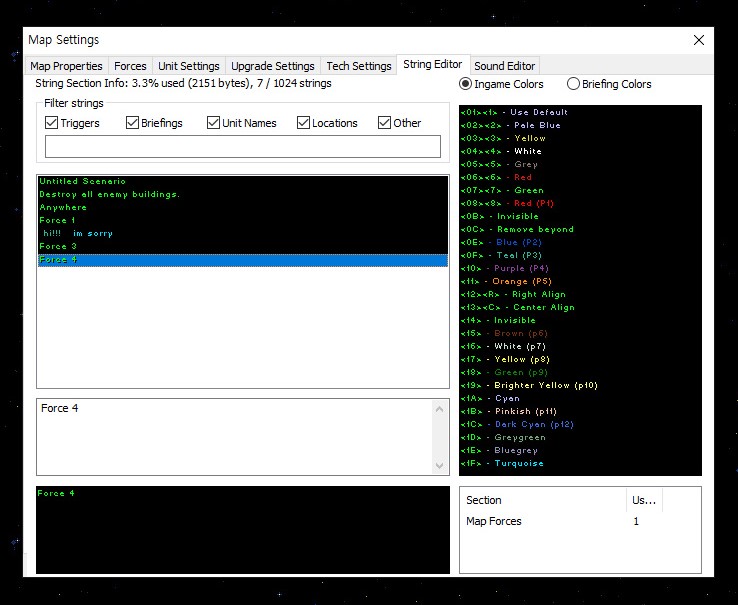Click the 'Bluegrey' color code entry
Screen dimensions: 738x605
[499, 451]
